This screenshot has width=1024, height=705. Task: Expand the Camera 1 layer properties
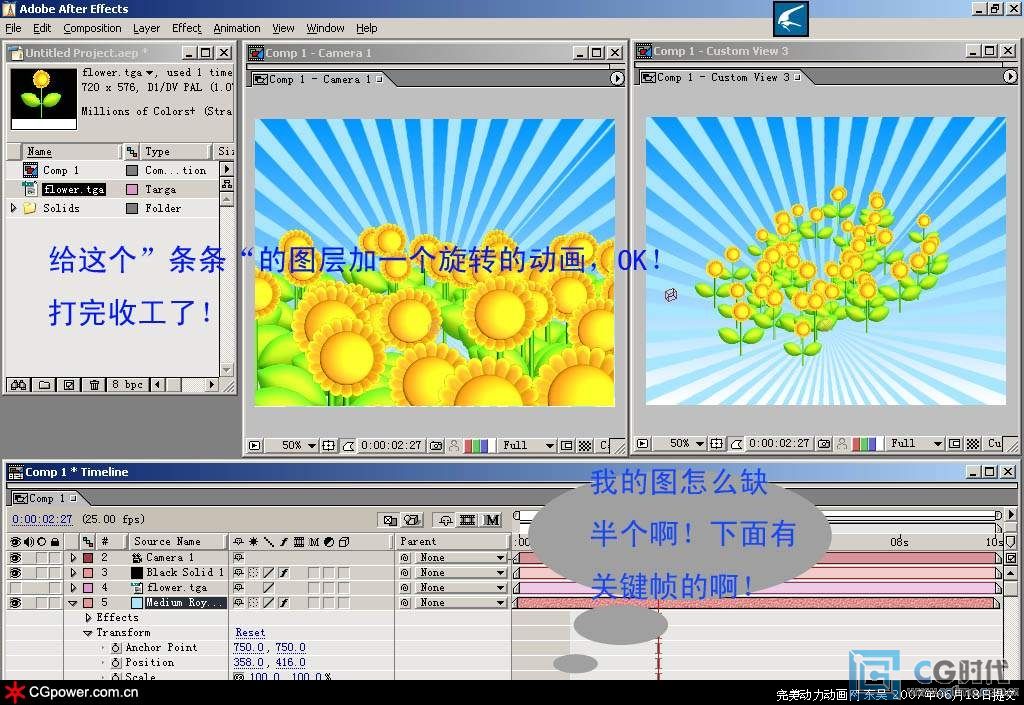[x=73, y=558]
